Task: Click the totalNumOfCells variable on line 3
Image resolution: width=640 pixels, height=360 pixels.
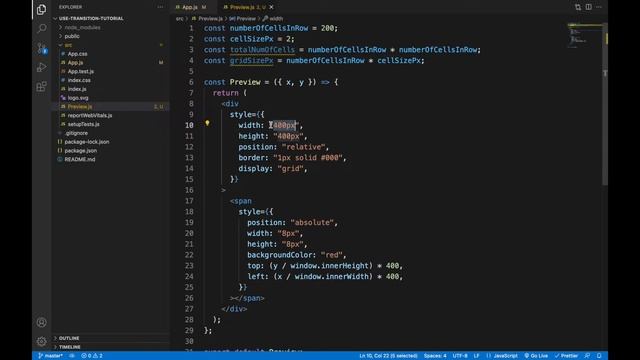Action: click(262, 50)
